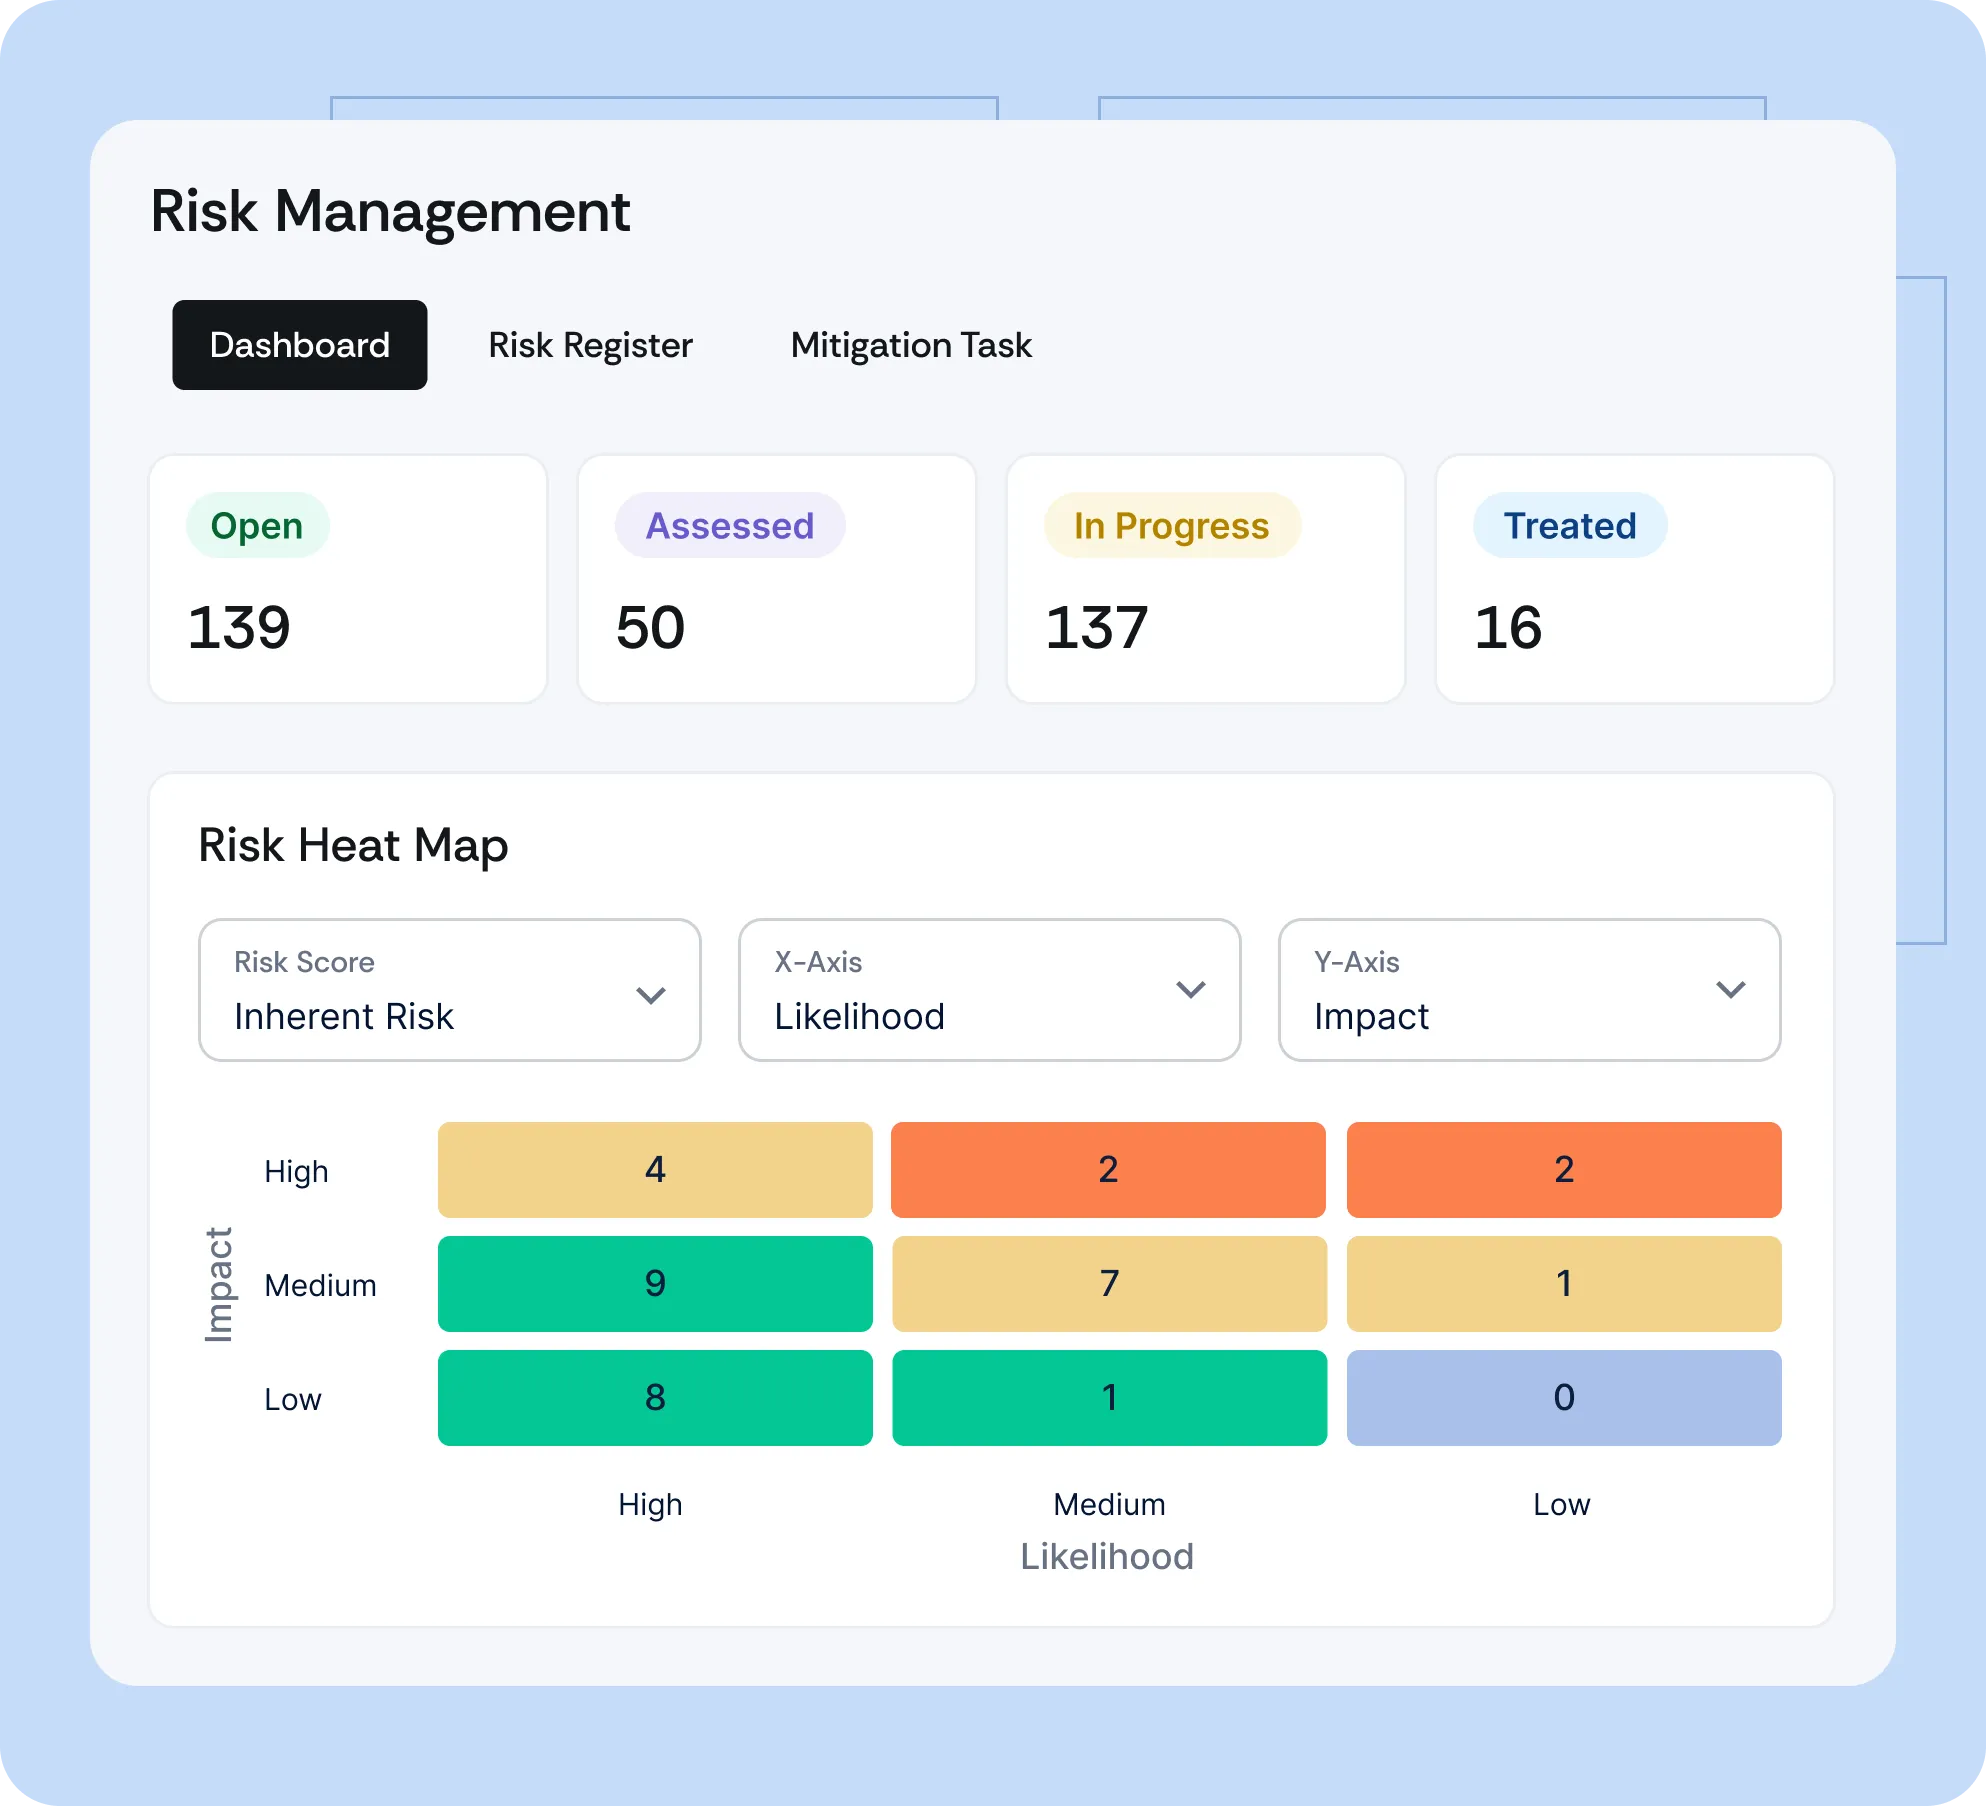
Task: Click the blue cell showing 0 risks
Action: [1564, 1397]
